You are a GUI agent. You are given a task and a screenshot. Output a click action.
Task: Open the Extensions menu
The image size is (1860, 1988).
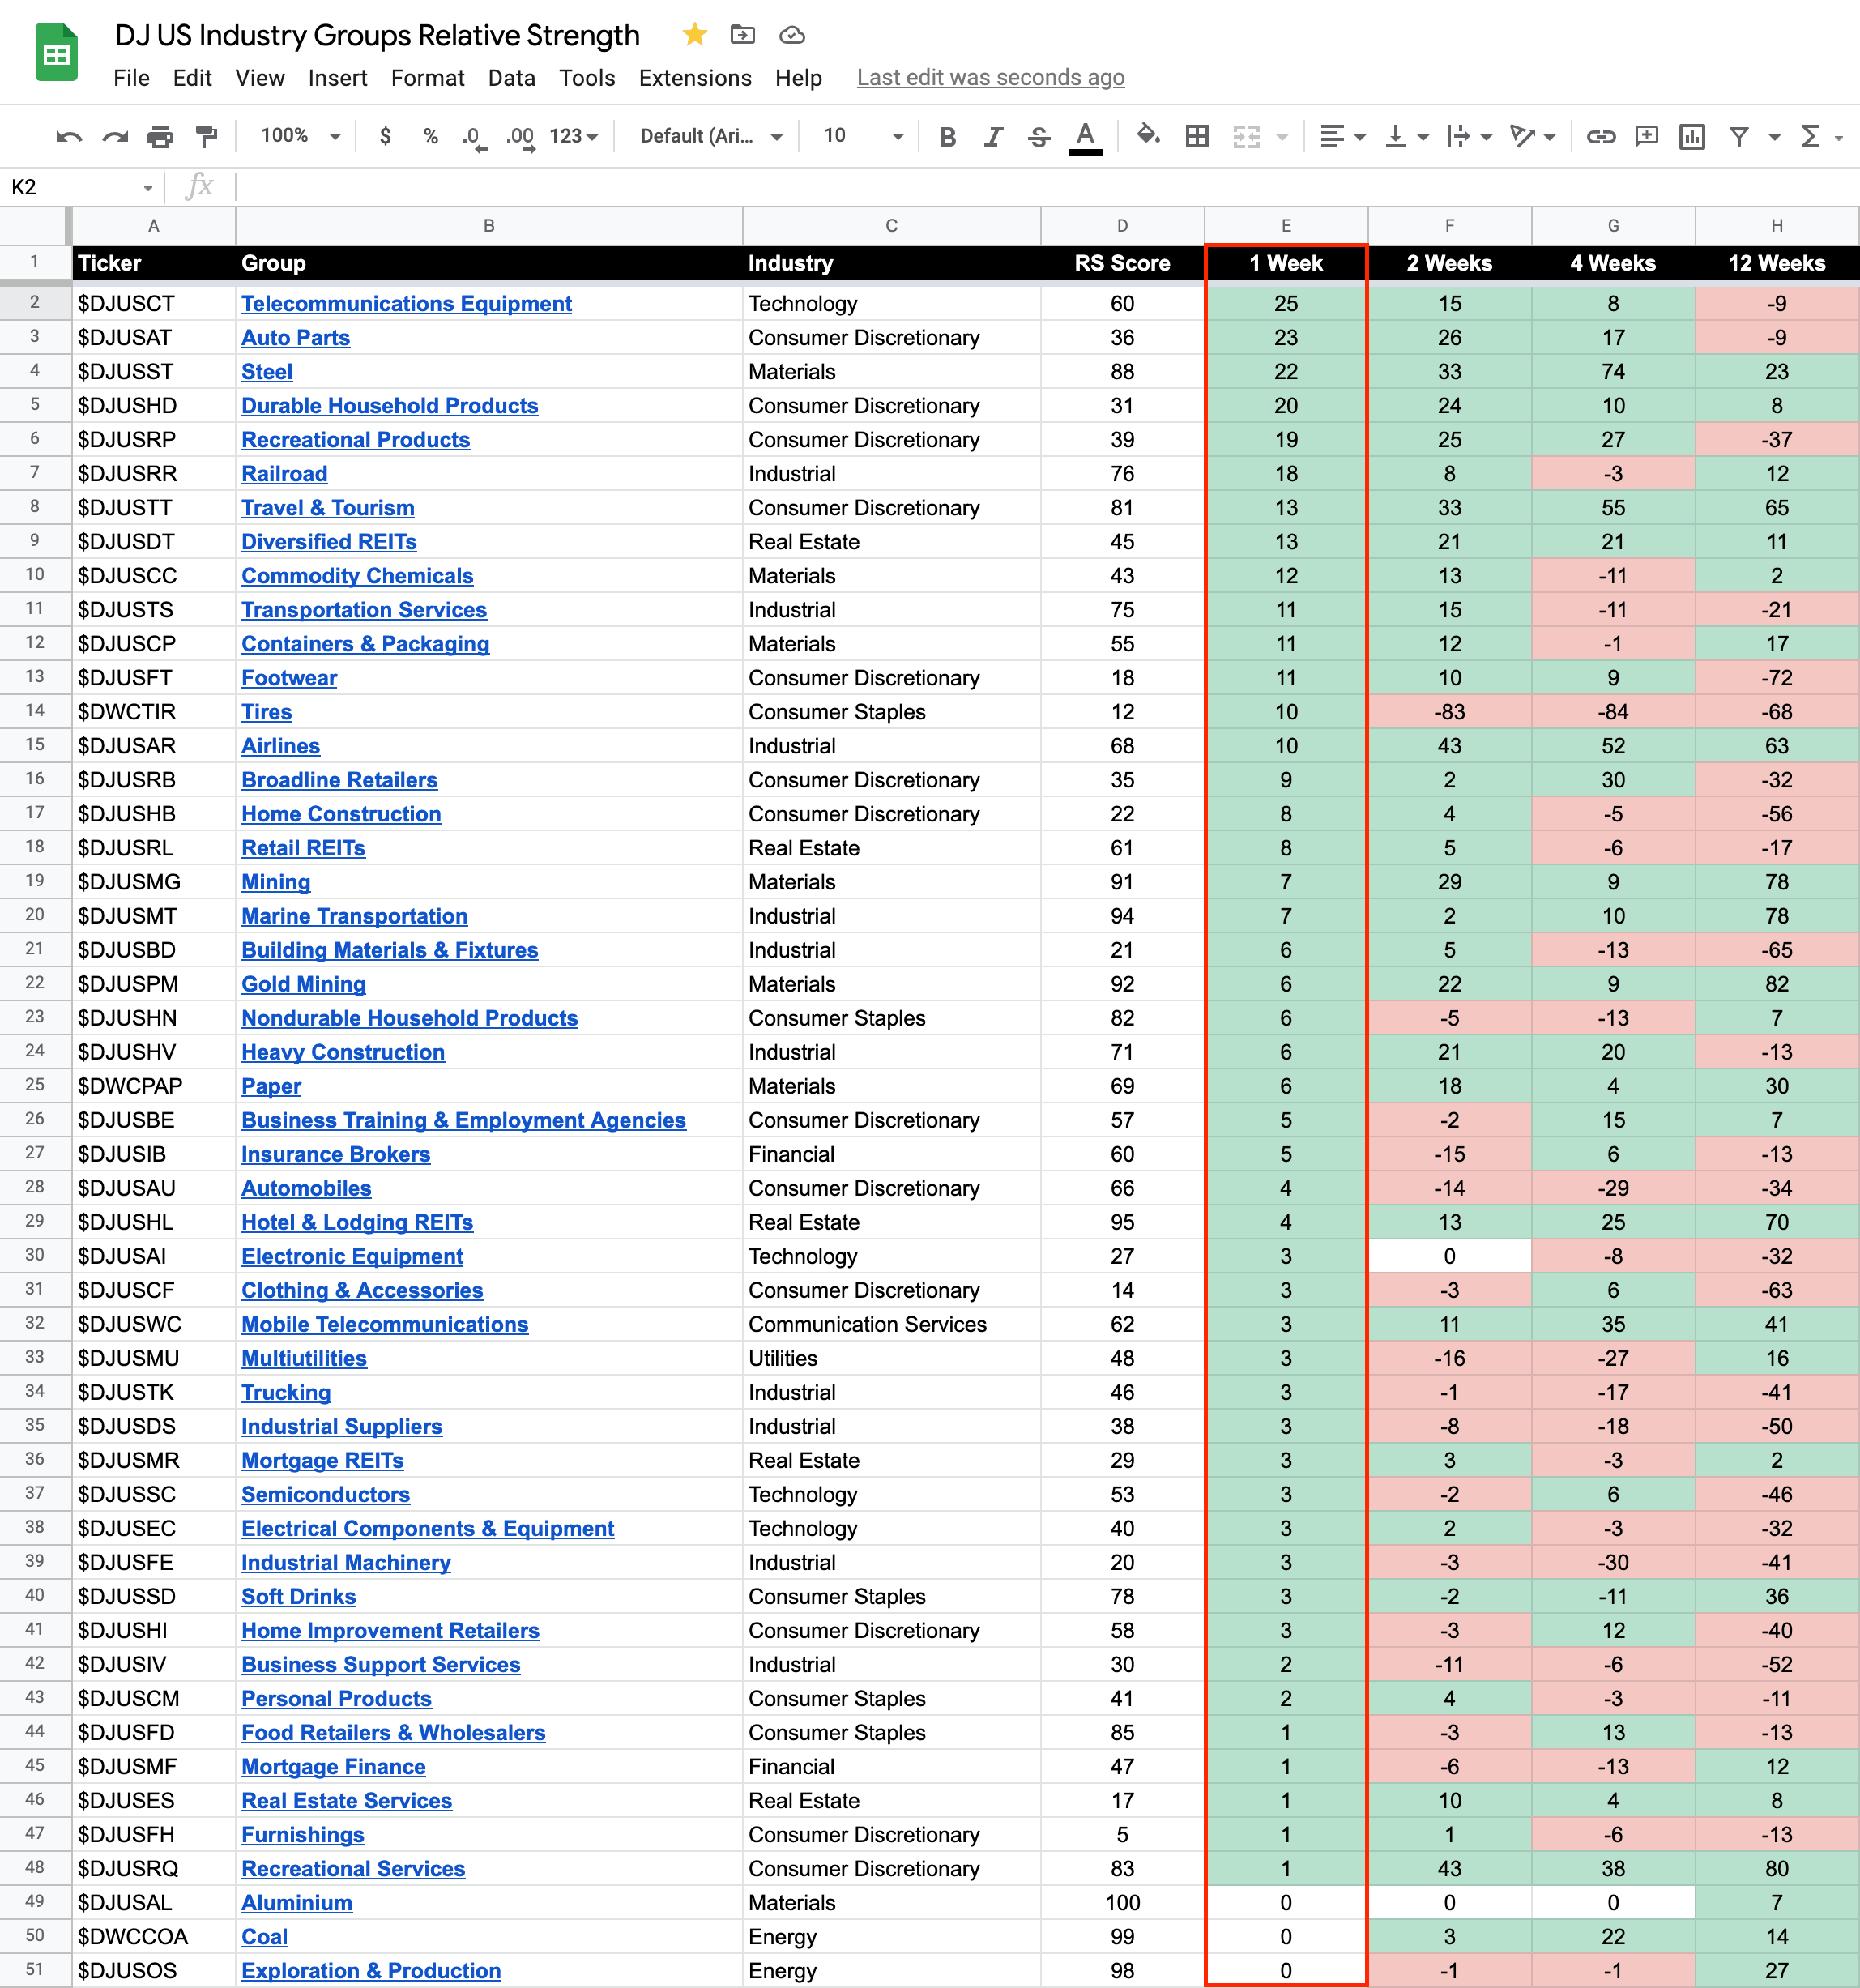pyautogui.click(x=695, y=78)
